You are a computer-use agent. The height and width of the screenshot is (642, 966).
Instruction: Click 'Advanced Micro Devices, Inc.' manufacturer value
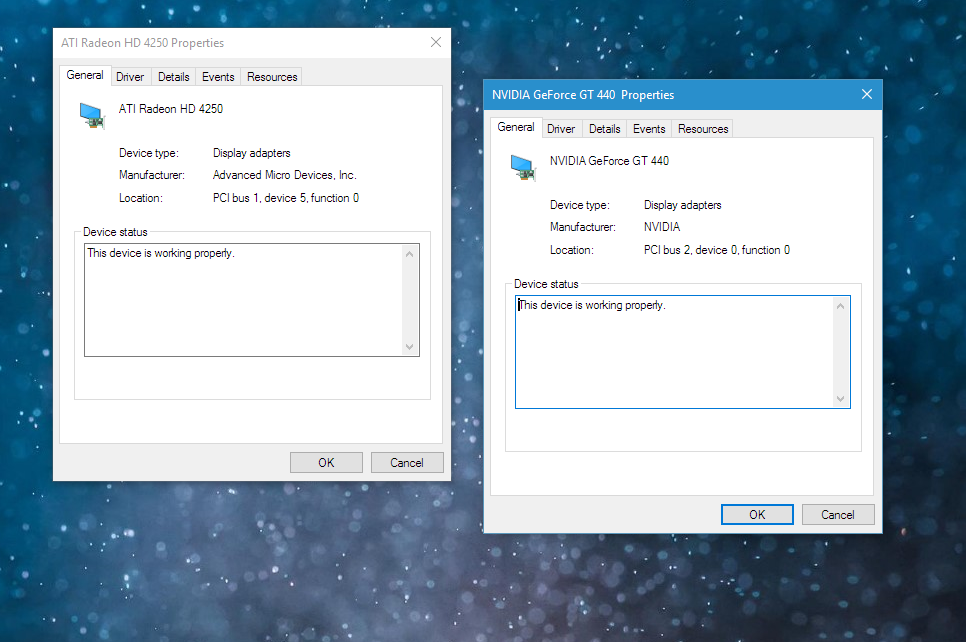tap(285, 175)
